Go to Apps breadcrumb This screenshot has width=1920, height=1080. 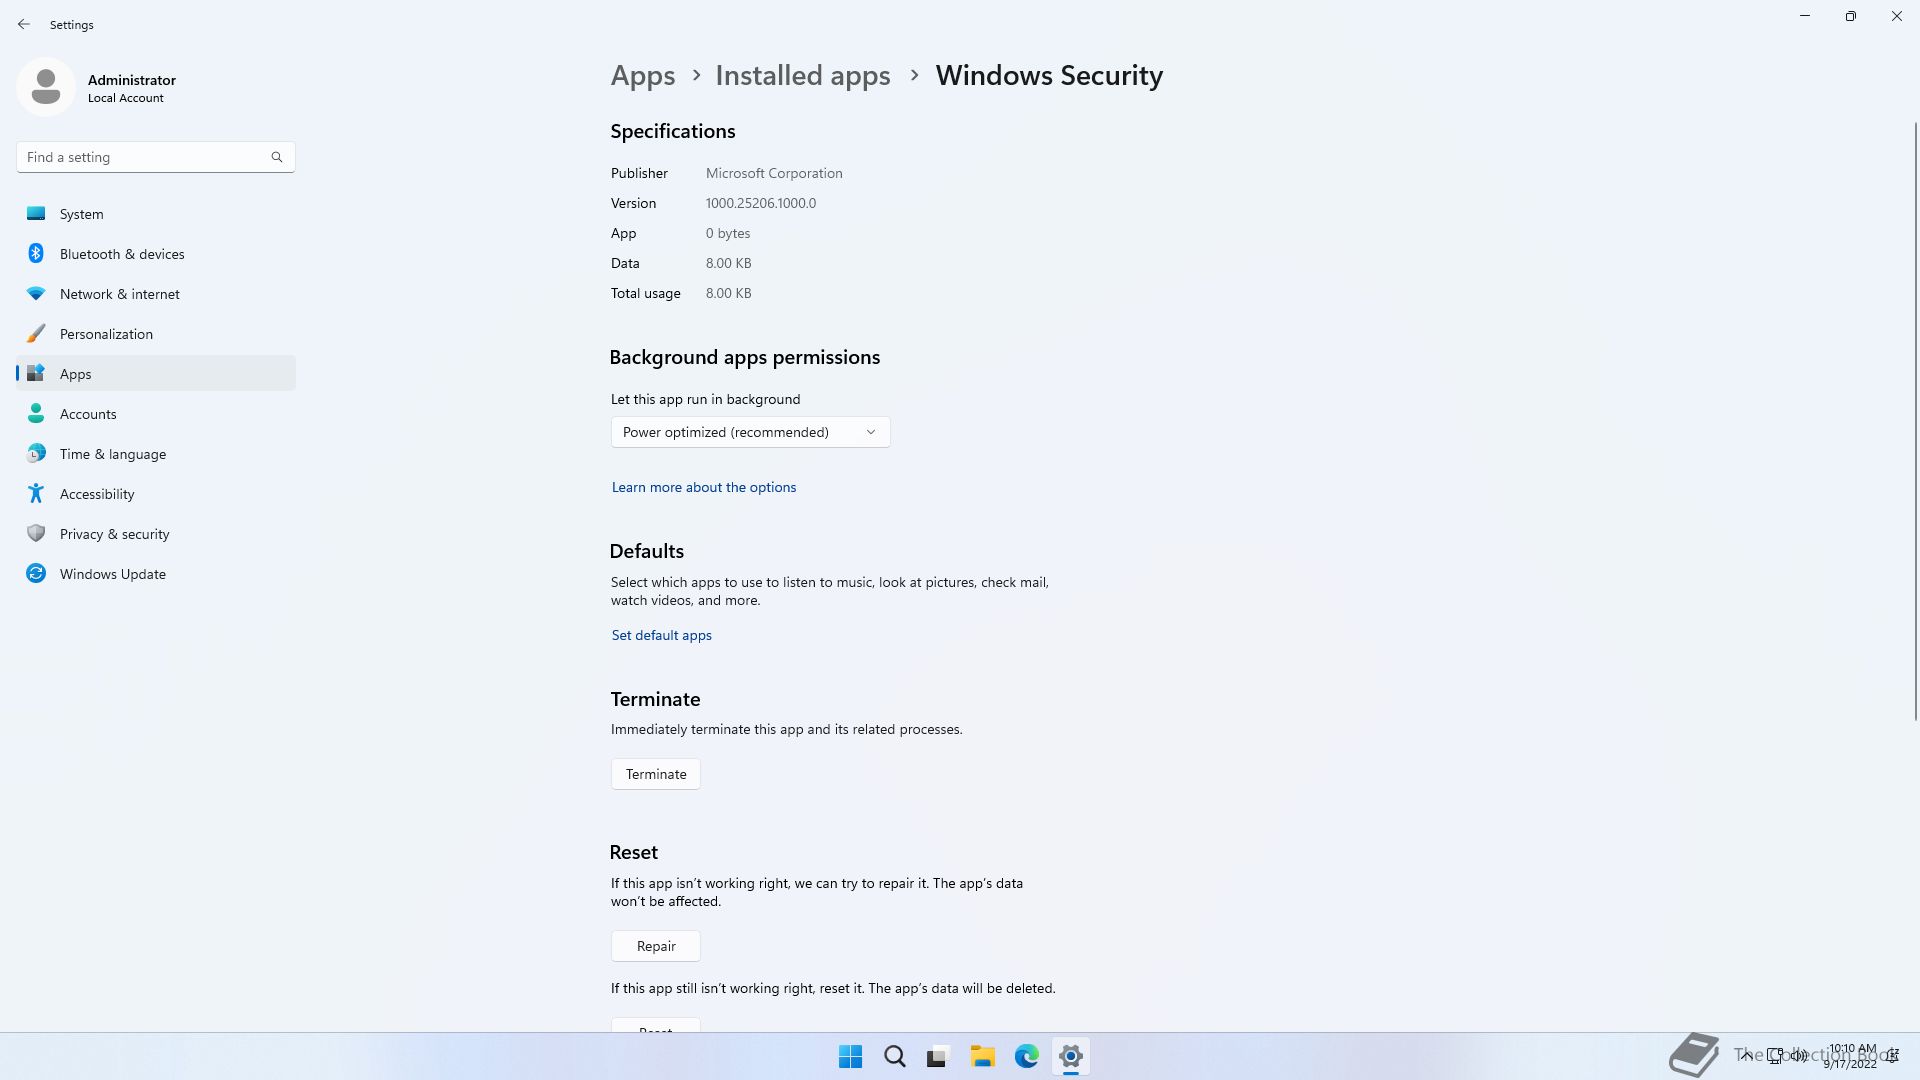pos(643,76)
